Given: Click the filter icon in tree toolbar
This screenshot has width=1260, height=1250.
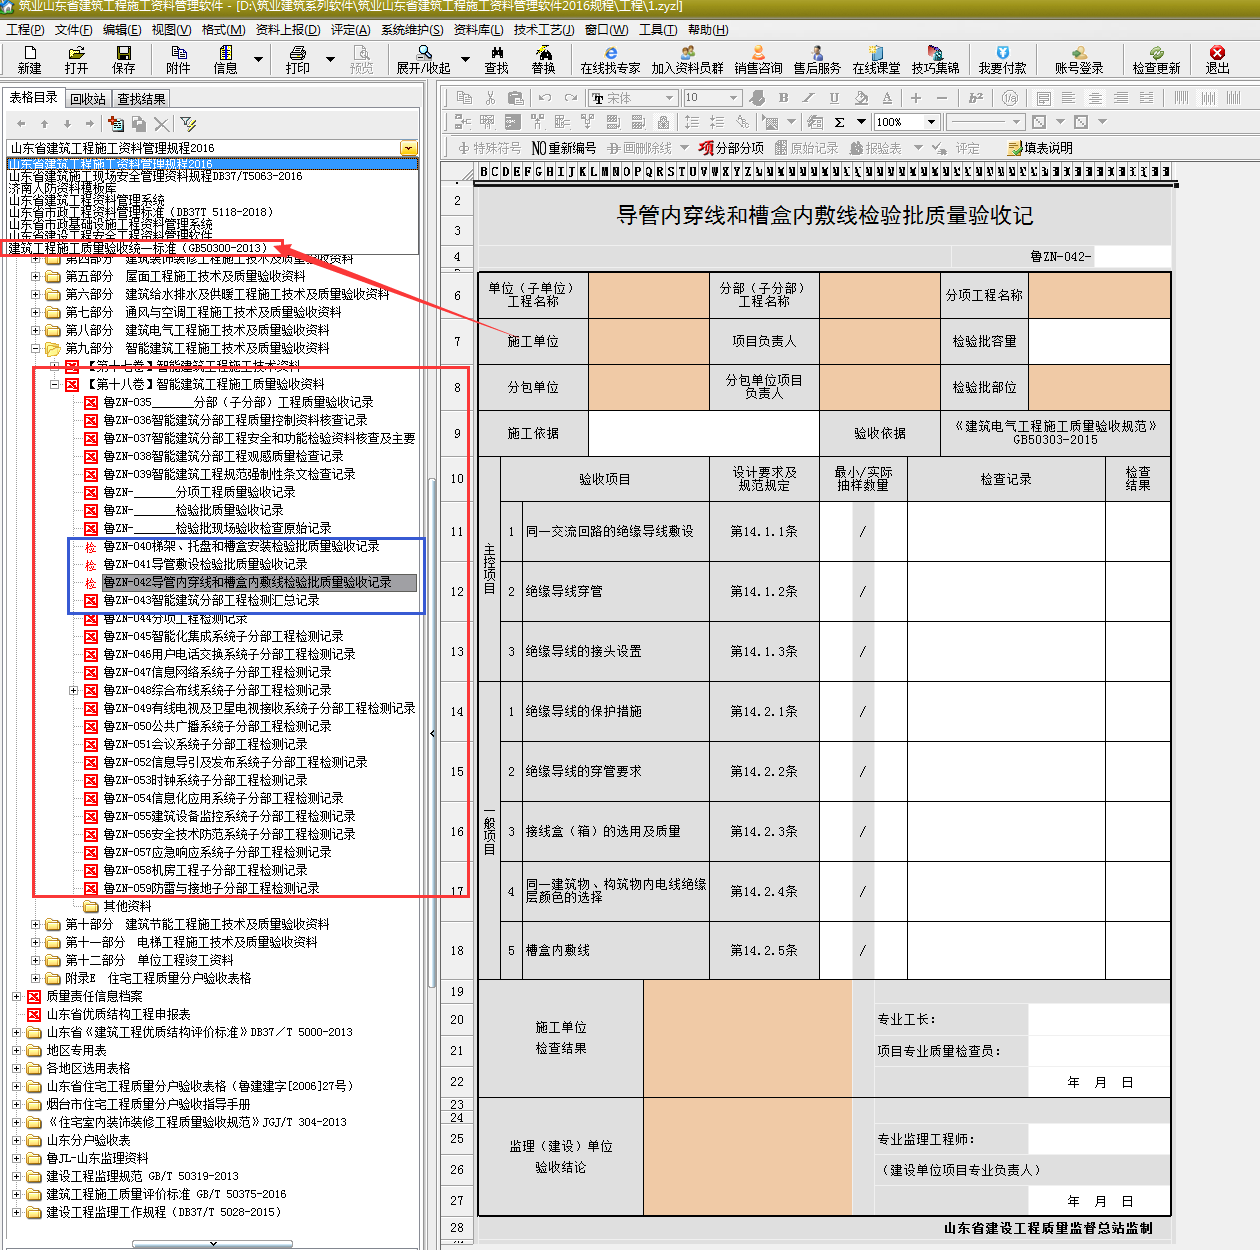Looking at the screenshot, I should (x=188, y=124).
